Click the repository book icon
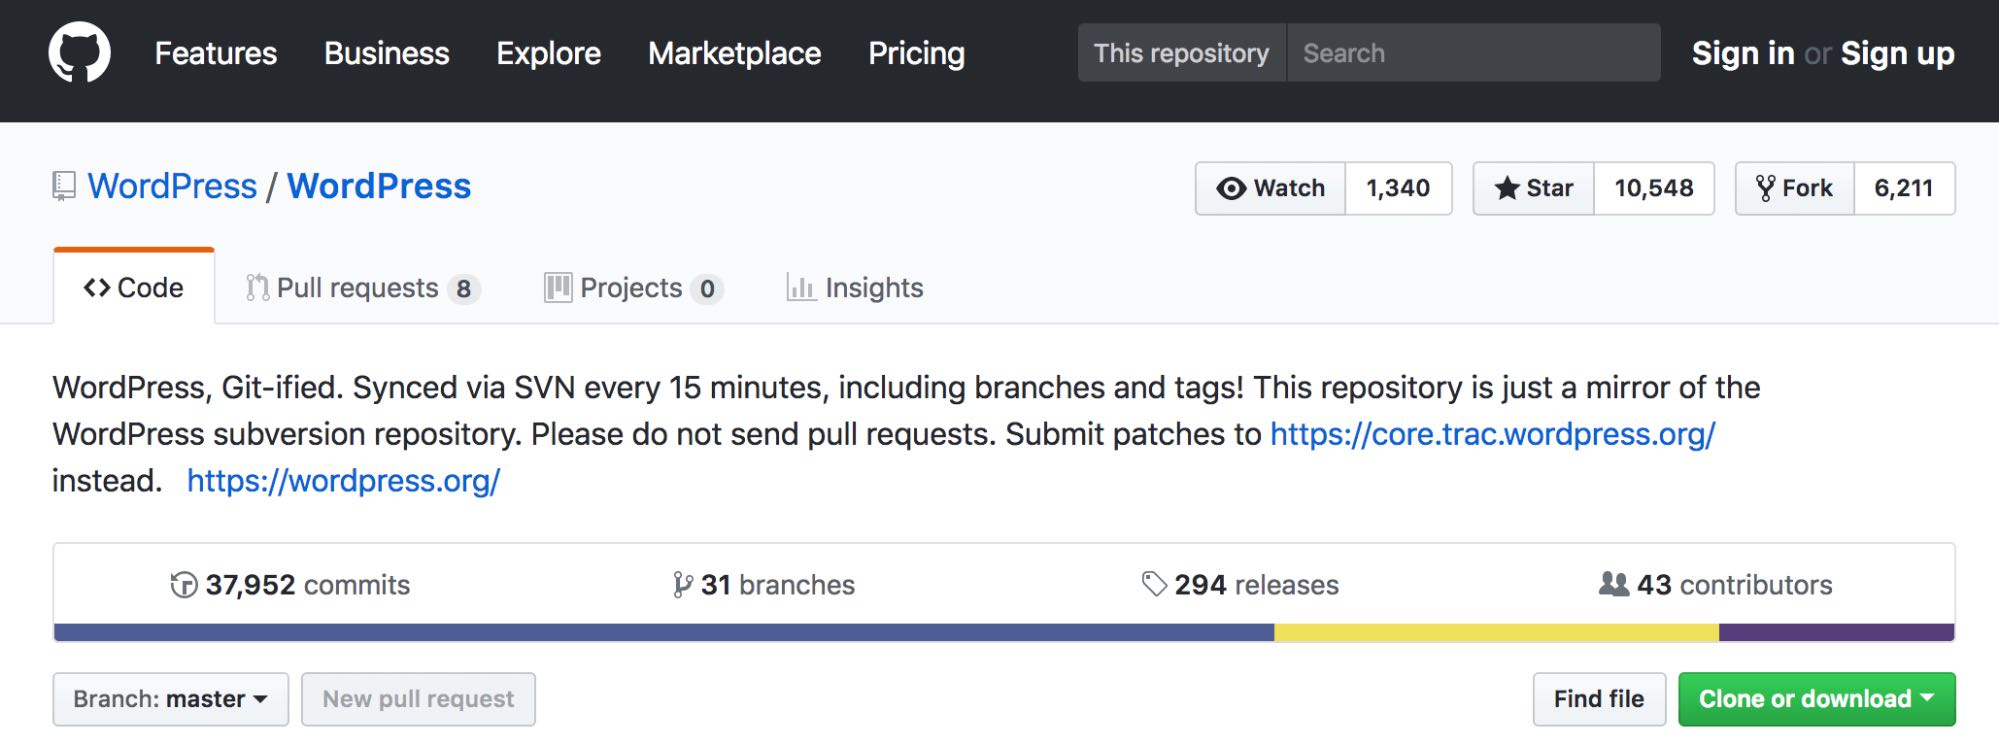Screen dimensions: 1999x743 click(64, 186)
